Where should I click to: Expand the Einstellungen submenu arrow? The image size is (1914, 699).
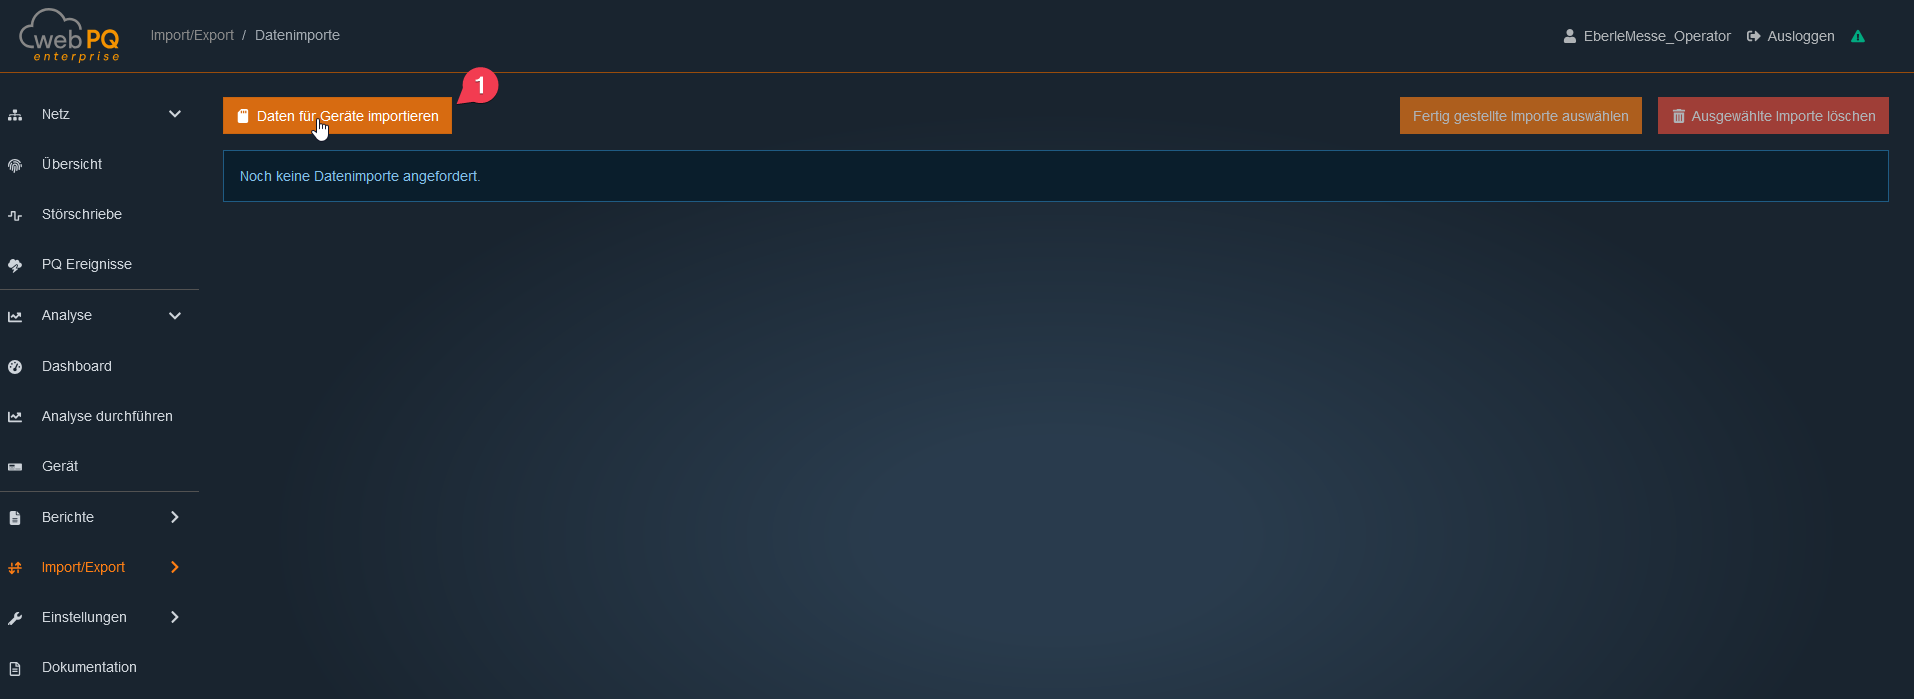[x=175, y=617]
